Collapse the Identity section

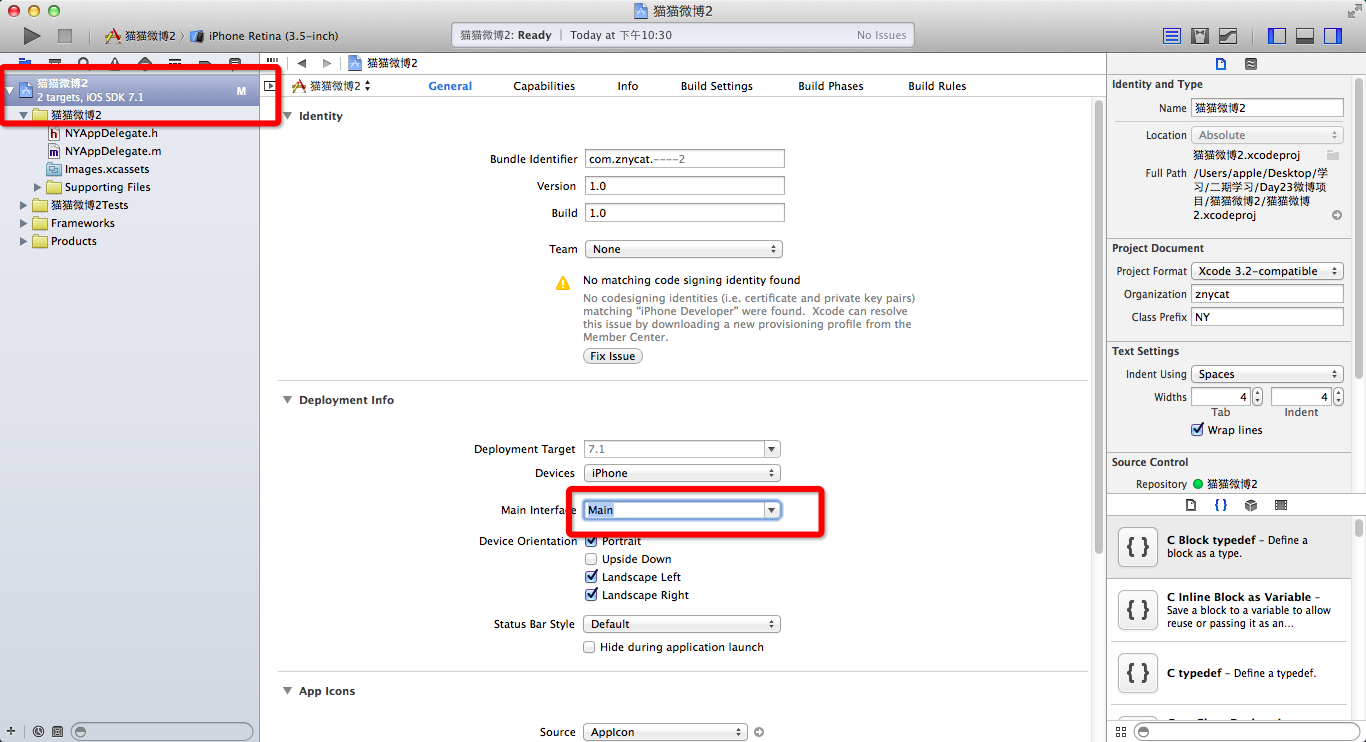point(288,116)
